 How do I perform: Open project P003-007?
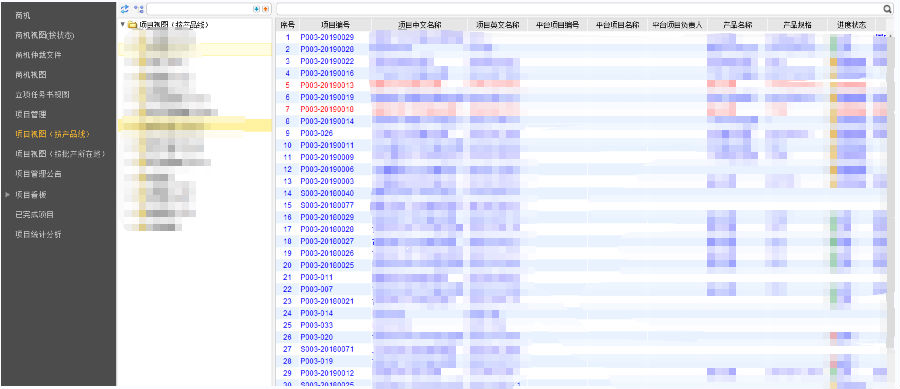point(316,289)
